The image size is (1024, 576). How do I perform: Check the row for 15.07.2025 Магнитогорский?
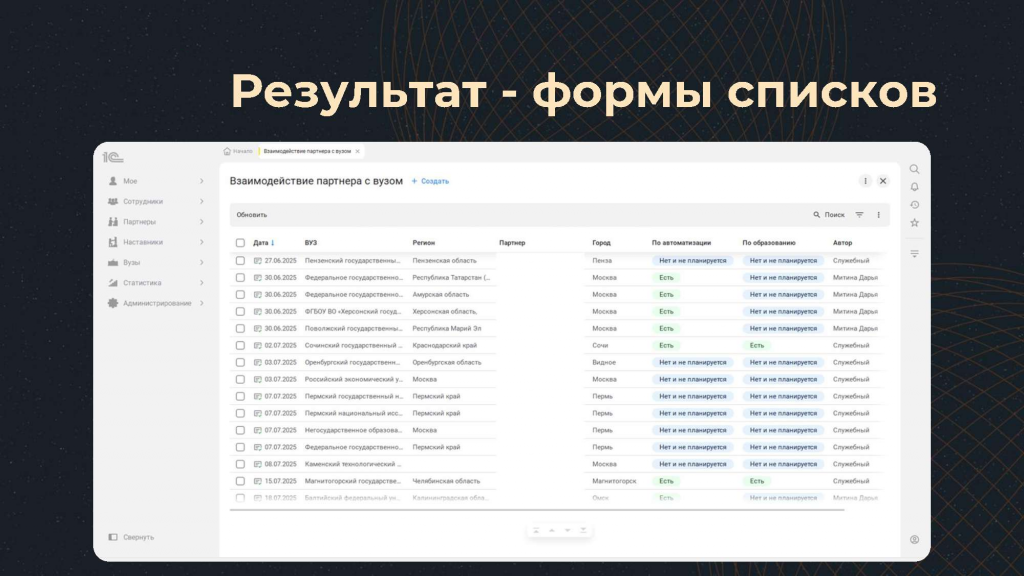point(240,481)
